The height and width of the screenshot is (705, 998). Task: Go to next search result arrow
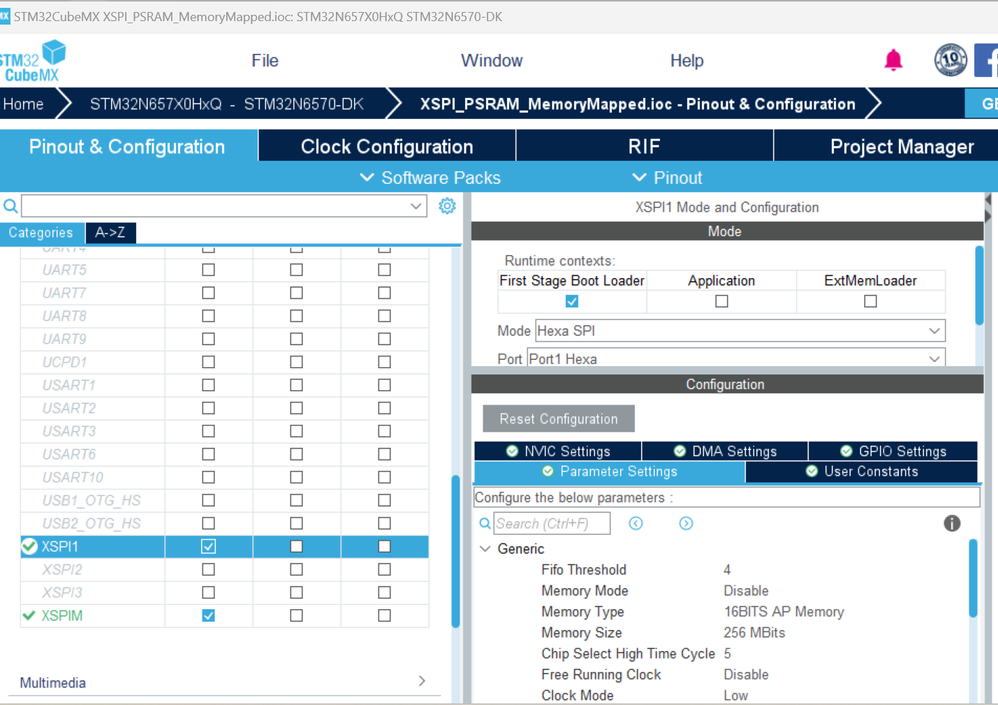[x=685, y=523]
